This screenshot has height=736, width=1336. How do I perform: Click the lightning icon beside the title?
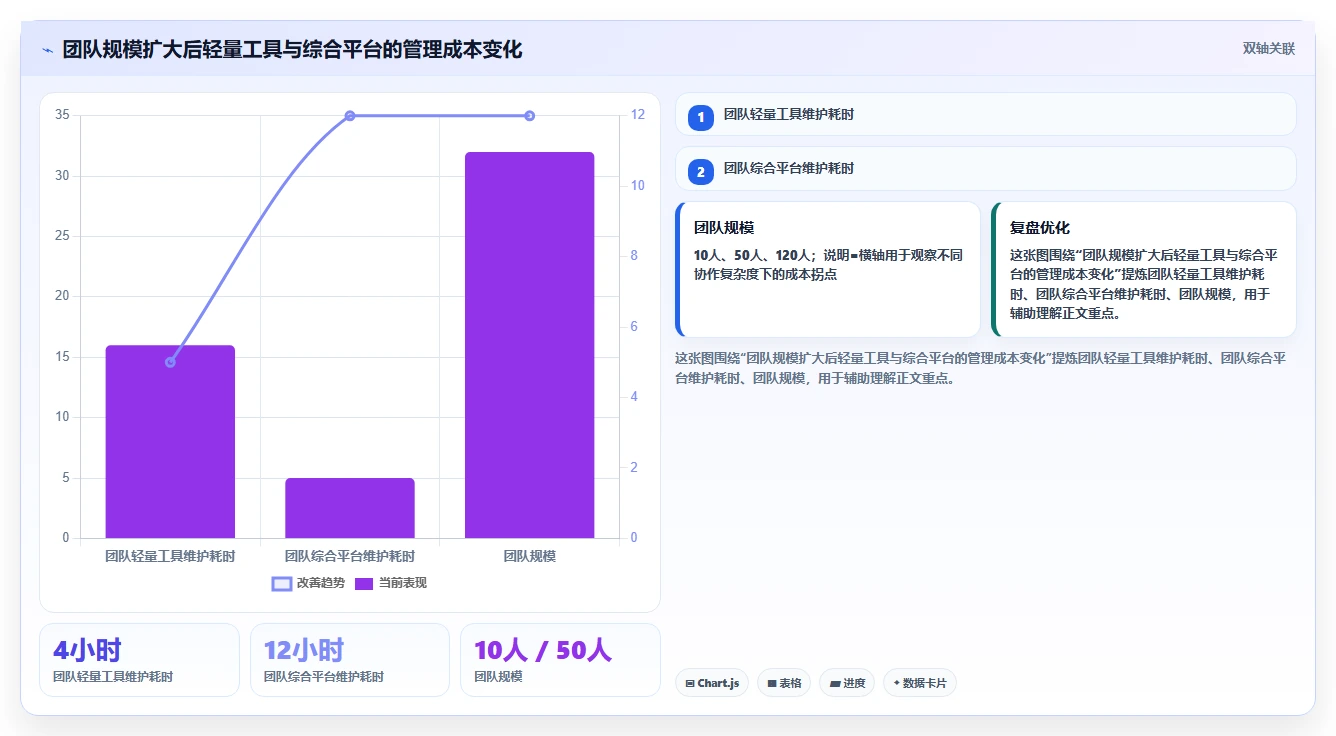(48, 50)
